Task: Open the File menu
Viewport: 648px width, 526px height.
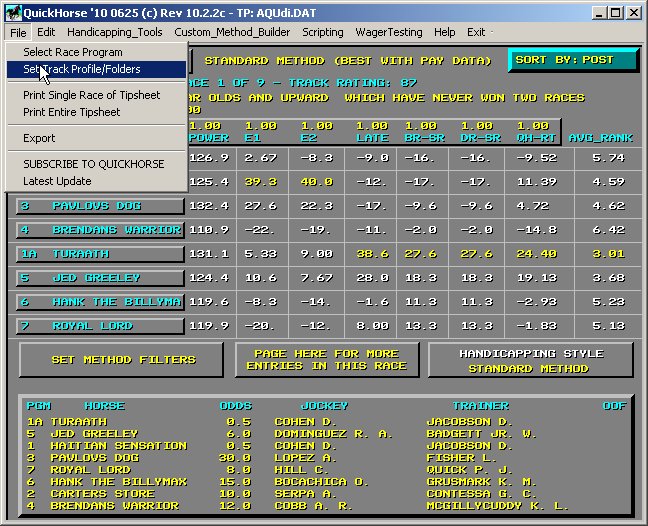Action: point(18,33)
